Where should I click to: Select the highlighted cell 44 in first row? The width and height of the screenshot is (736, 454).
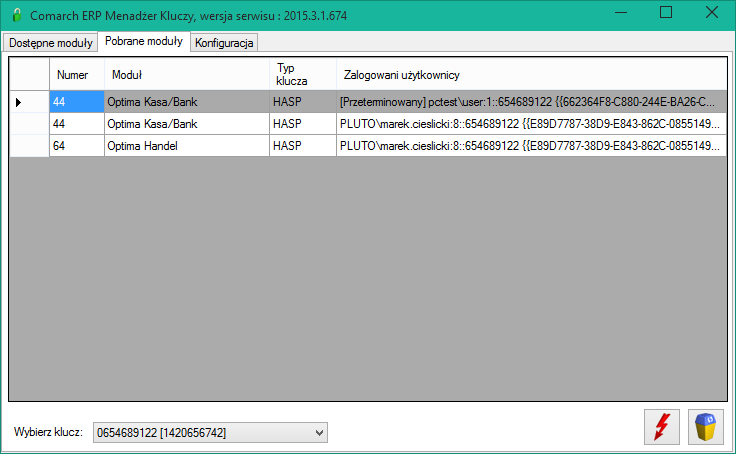click(77, 101)
